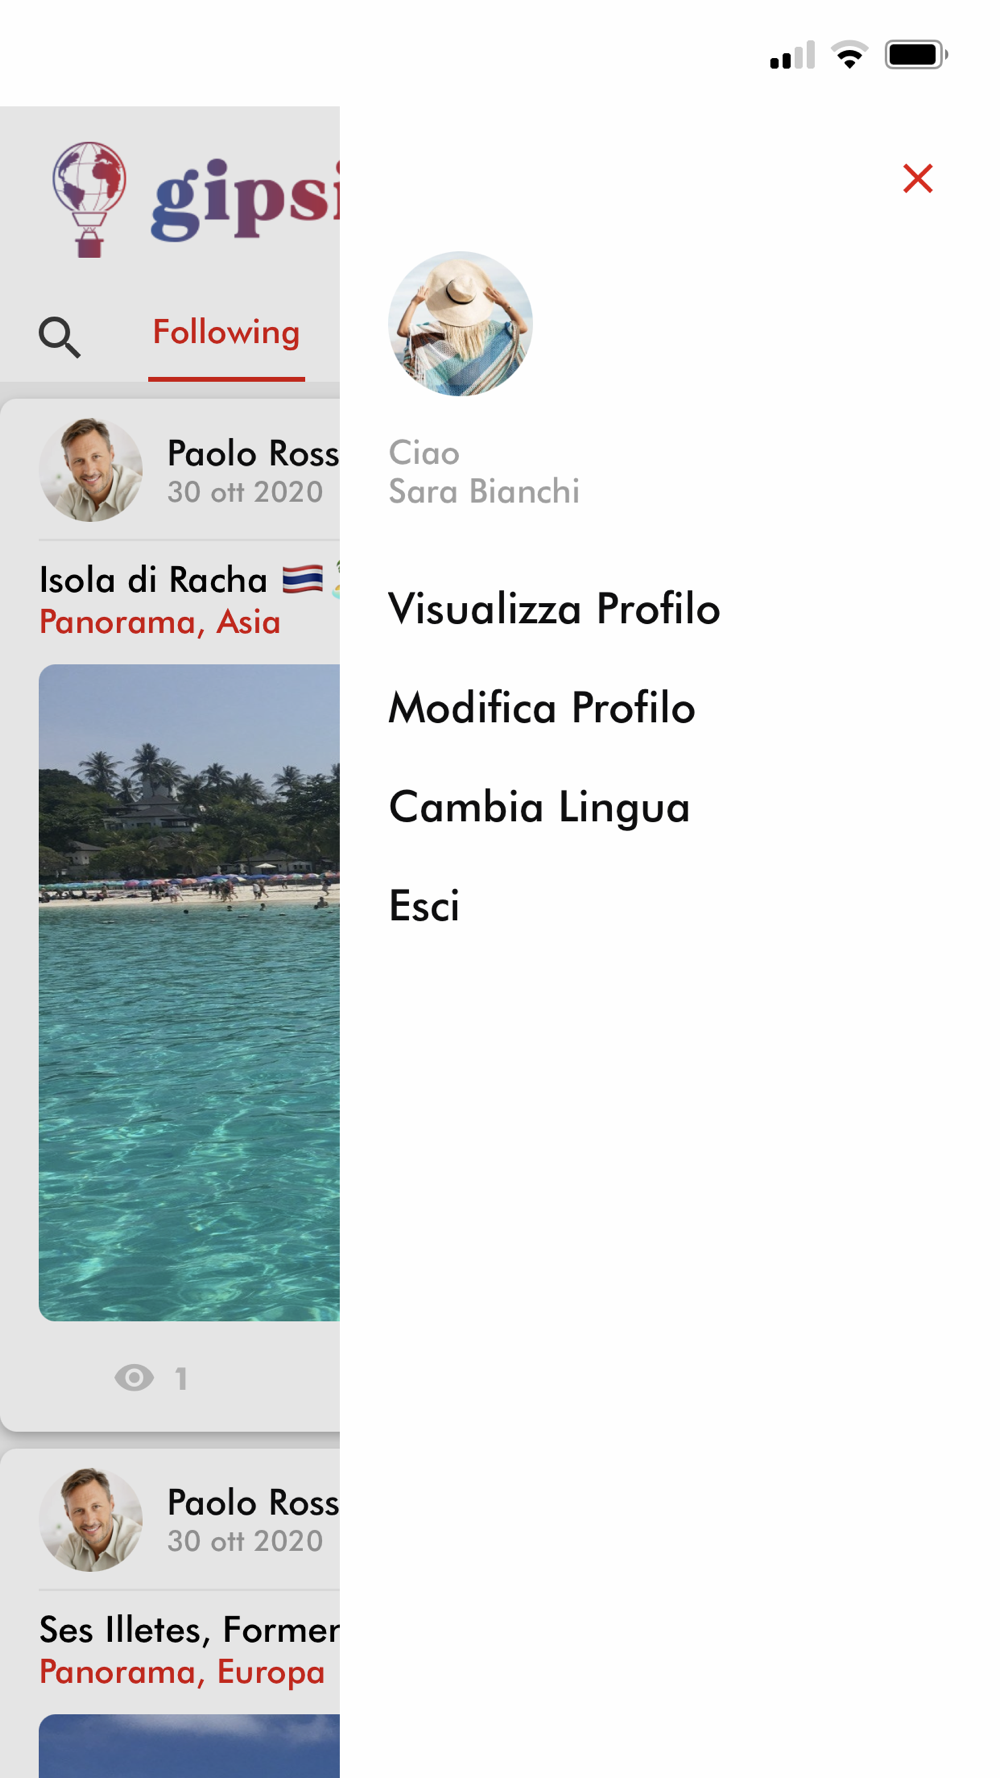Close the side menu with red X
Viewport: 1000px width, 1778px height.
click(917, 179)
